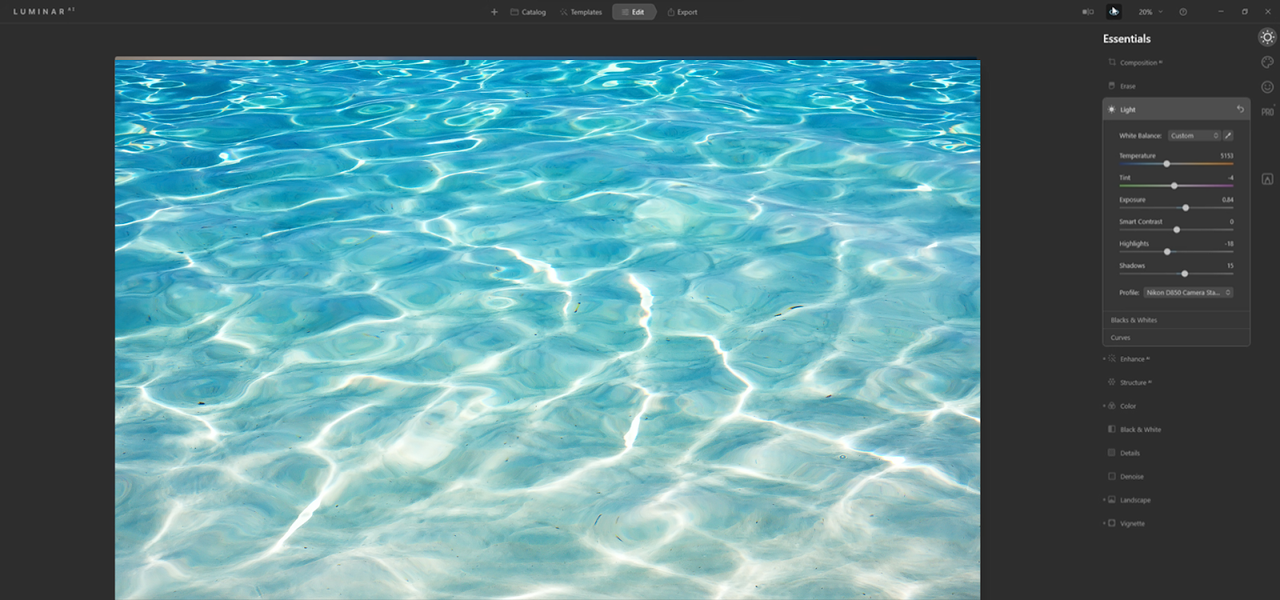Open the White Balance Custom dropdown
This screenshot has height=600, width=1280.
(1196, 135)
